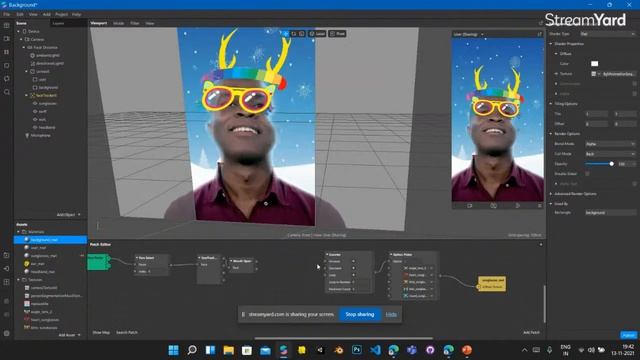The image size is (640, 360).
Task: Click Show Map in Patch Editor
Action: [101, 333]
